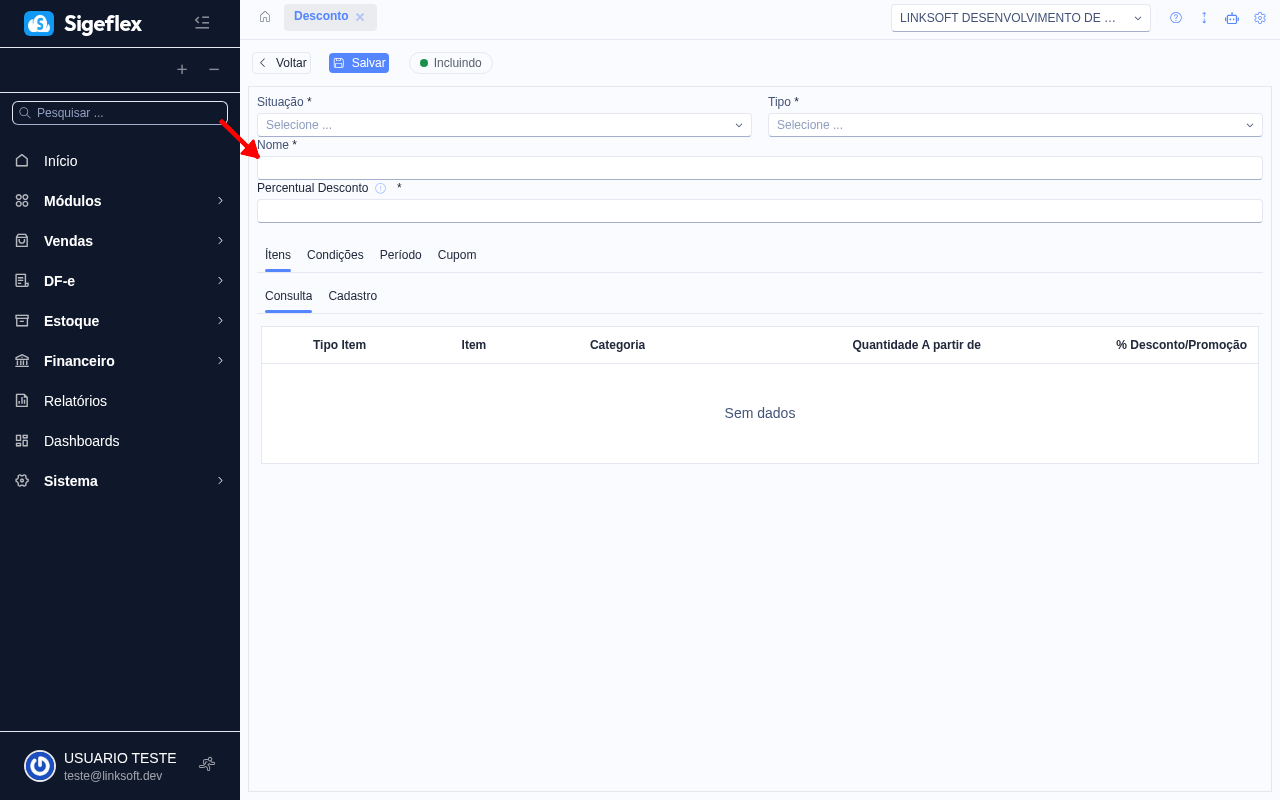Open the Tipo dropdown

click(x=1015, y=125)
